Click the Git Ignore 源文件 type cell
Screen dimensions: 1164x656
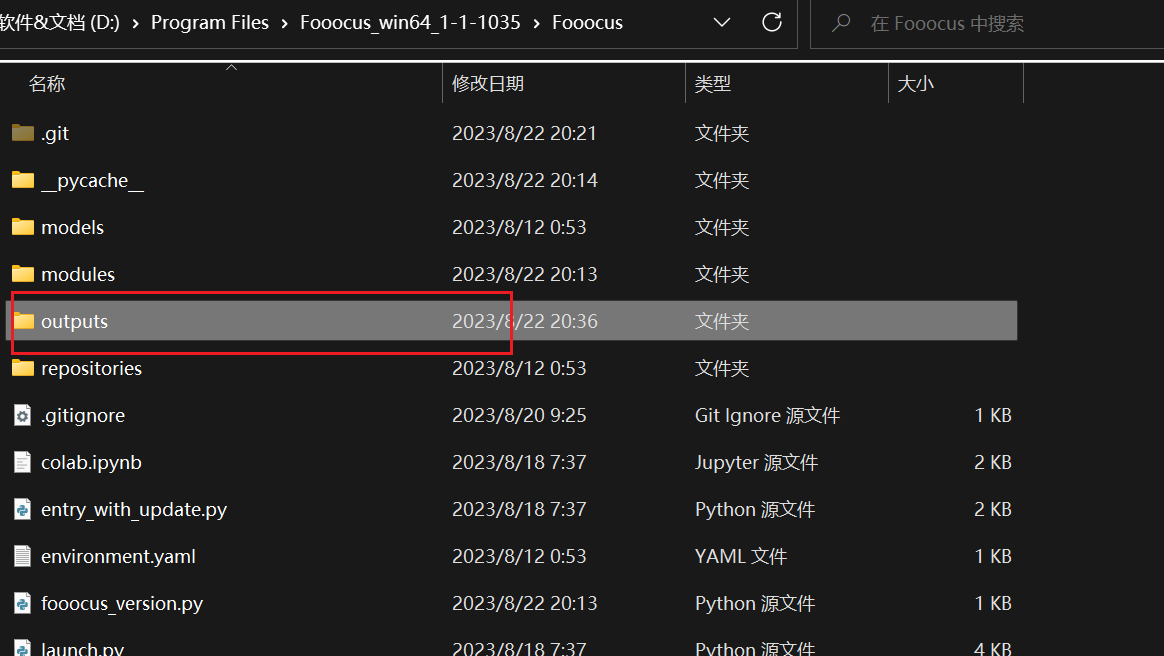click(x=767, y=416)
